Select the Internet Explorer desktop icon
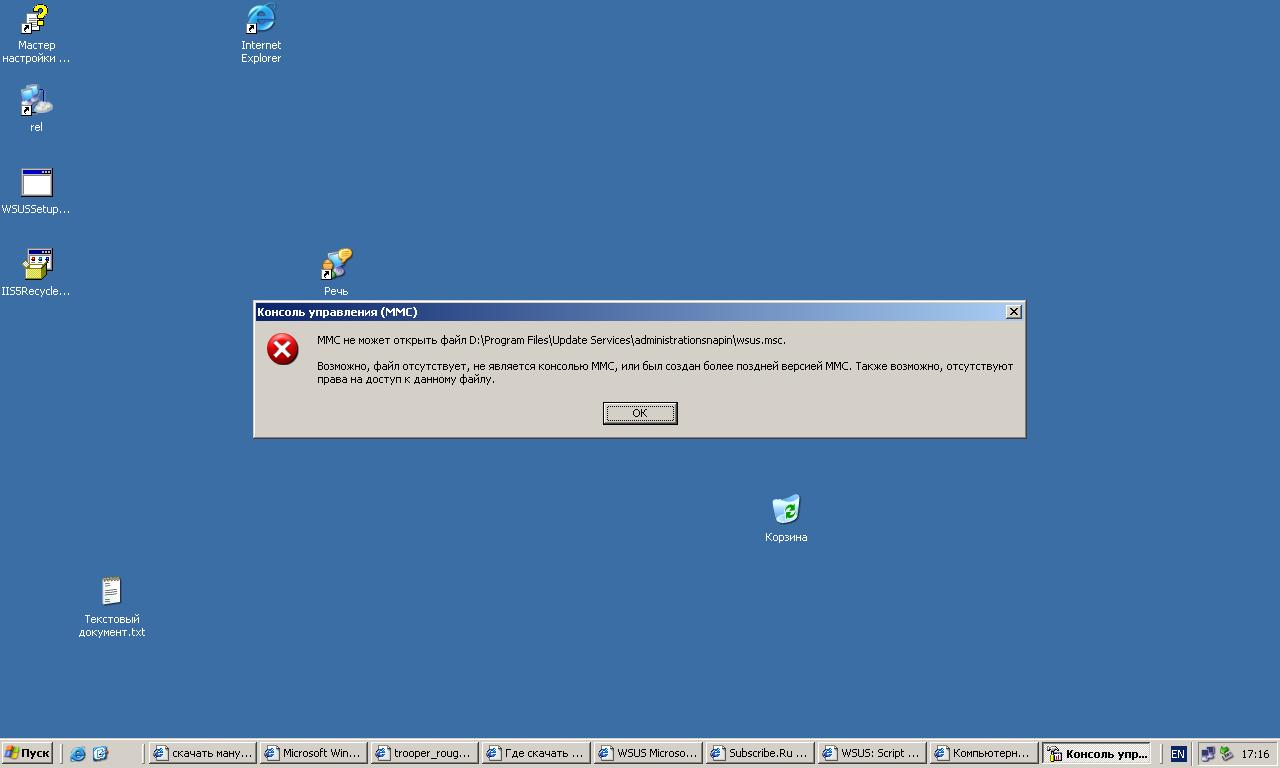This screenshot has height=768, width=1280. 261,20
